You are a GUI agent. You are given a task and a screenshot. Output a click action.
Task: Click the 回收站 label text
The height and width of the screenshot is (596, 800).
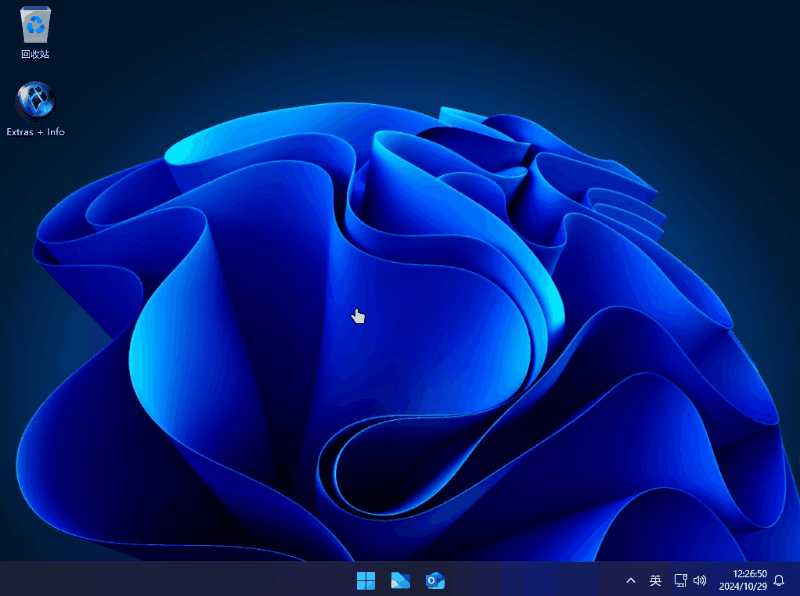(35, 54)
